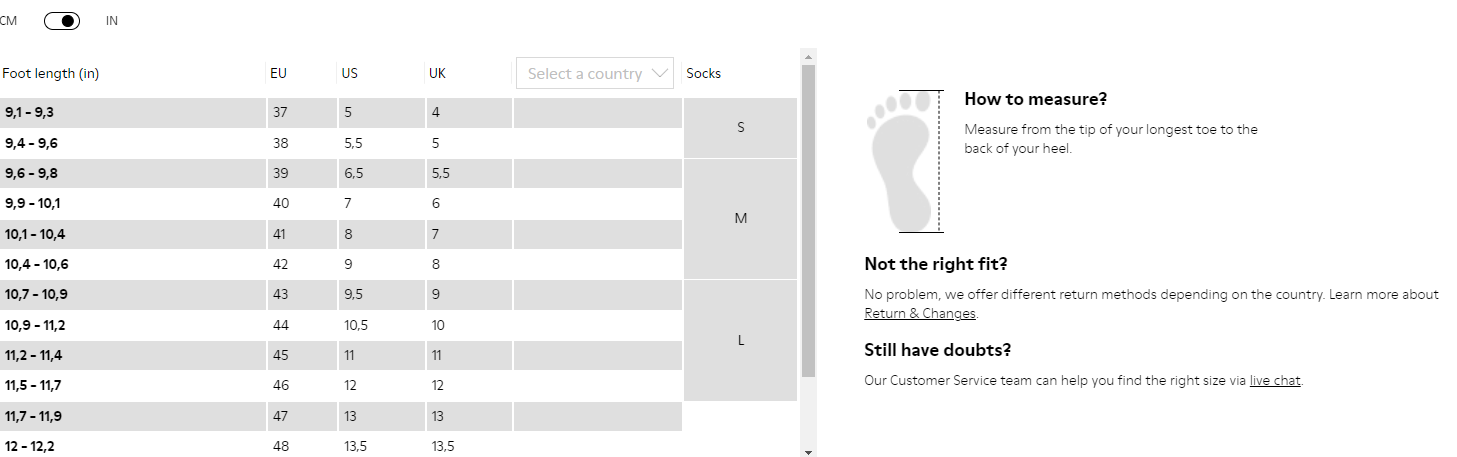Select the 9,1 - 9,3 foot length row

pos(341,113)
